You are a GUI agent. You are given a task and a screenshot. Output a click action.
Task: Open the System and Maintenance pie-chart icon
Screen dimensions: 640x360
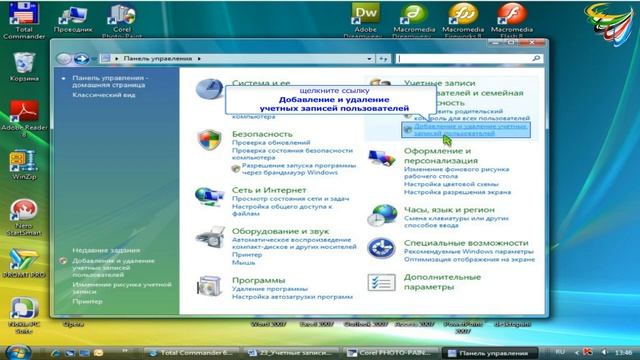pos(209,89)
